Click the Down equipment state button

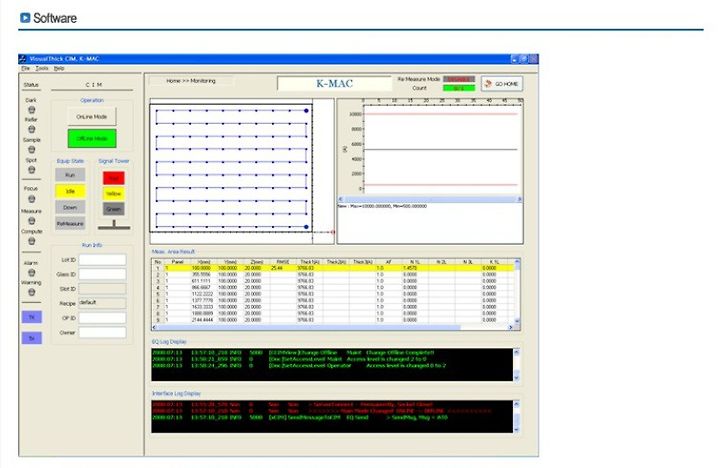[x=70, y=207]
